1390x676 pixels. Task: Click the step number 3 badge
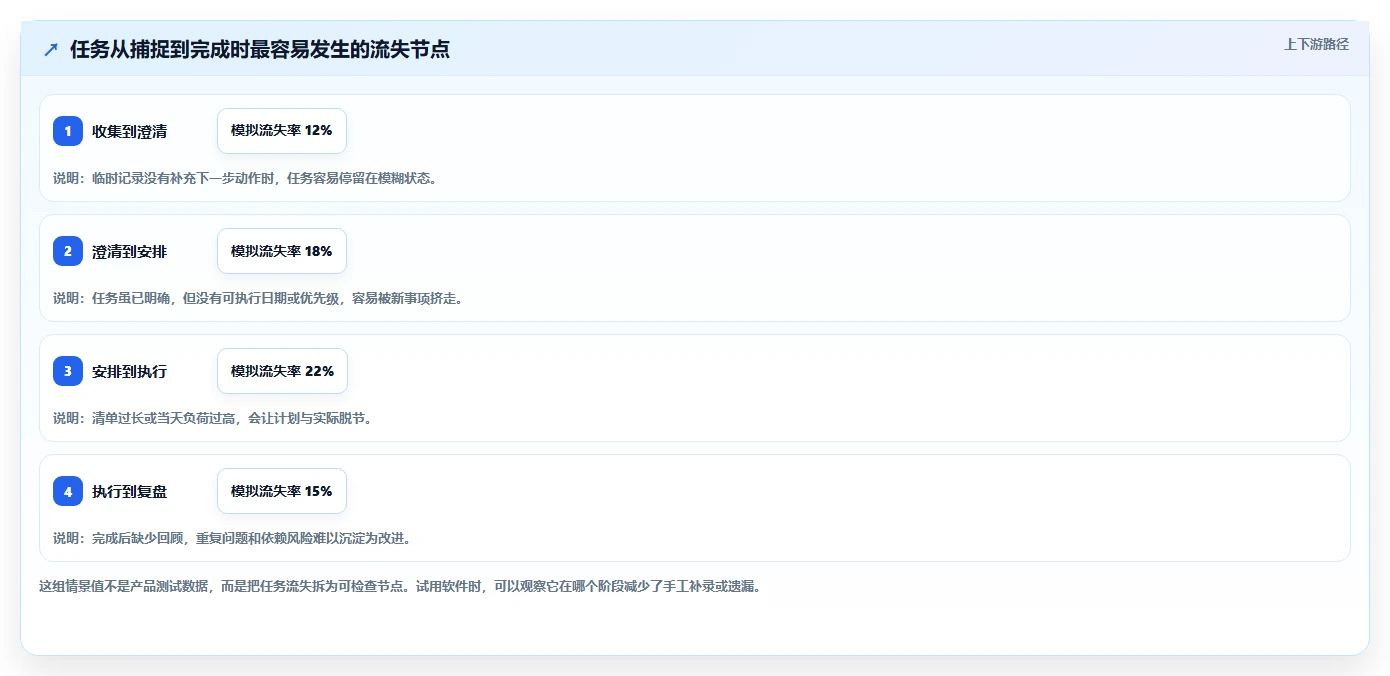point(68,371)
